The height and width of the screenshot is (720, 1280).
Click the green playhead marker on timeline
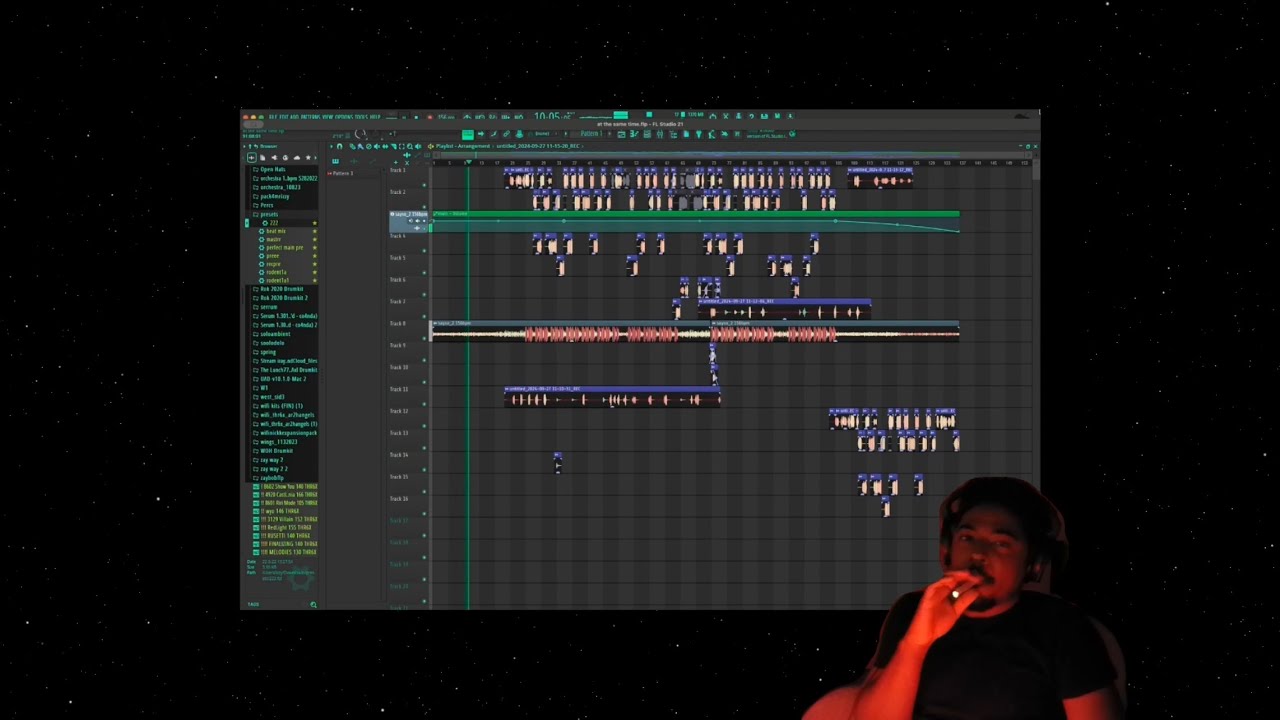click(x=468, y=163)
